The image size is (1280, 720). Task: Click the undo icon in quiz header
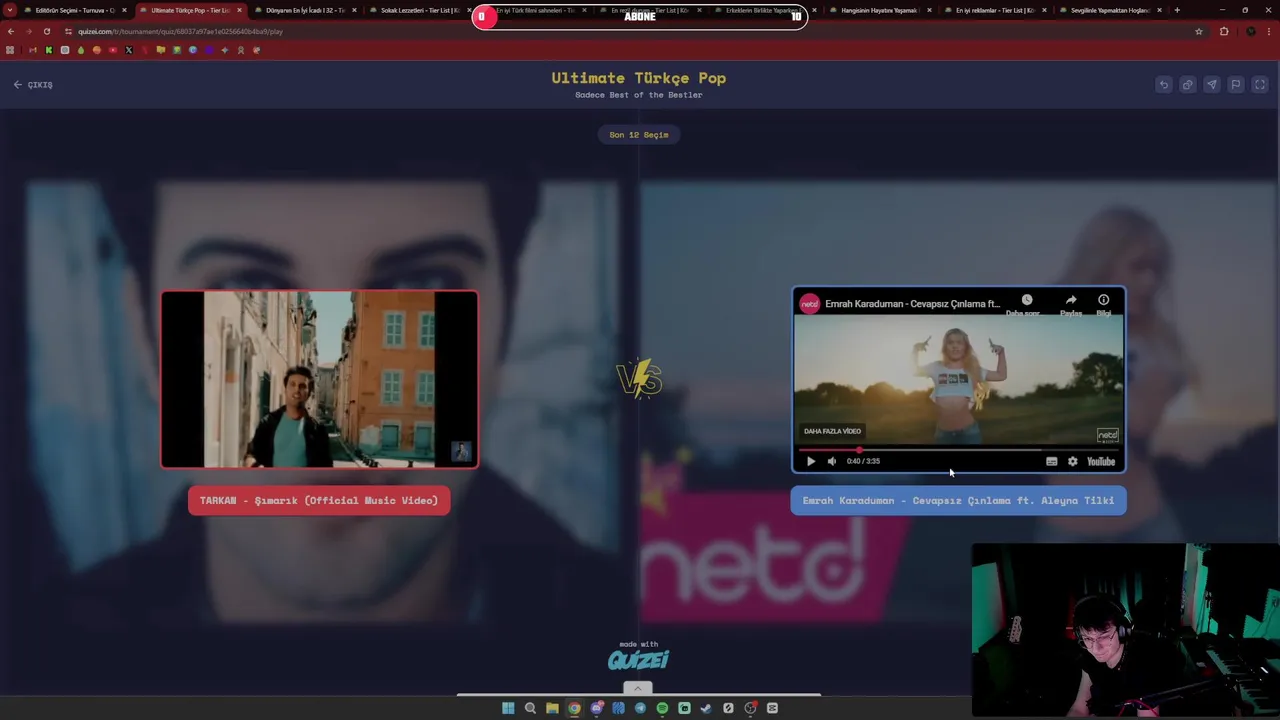click(x=1163, y=85)
